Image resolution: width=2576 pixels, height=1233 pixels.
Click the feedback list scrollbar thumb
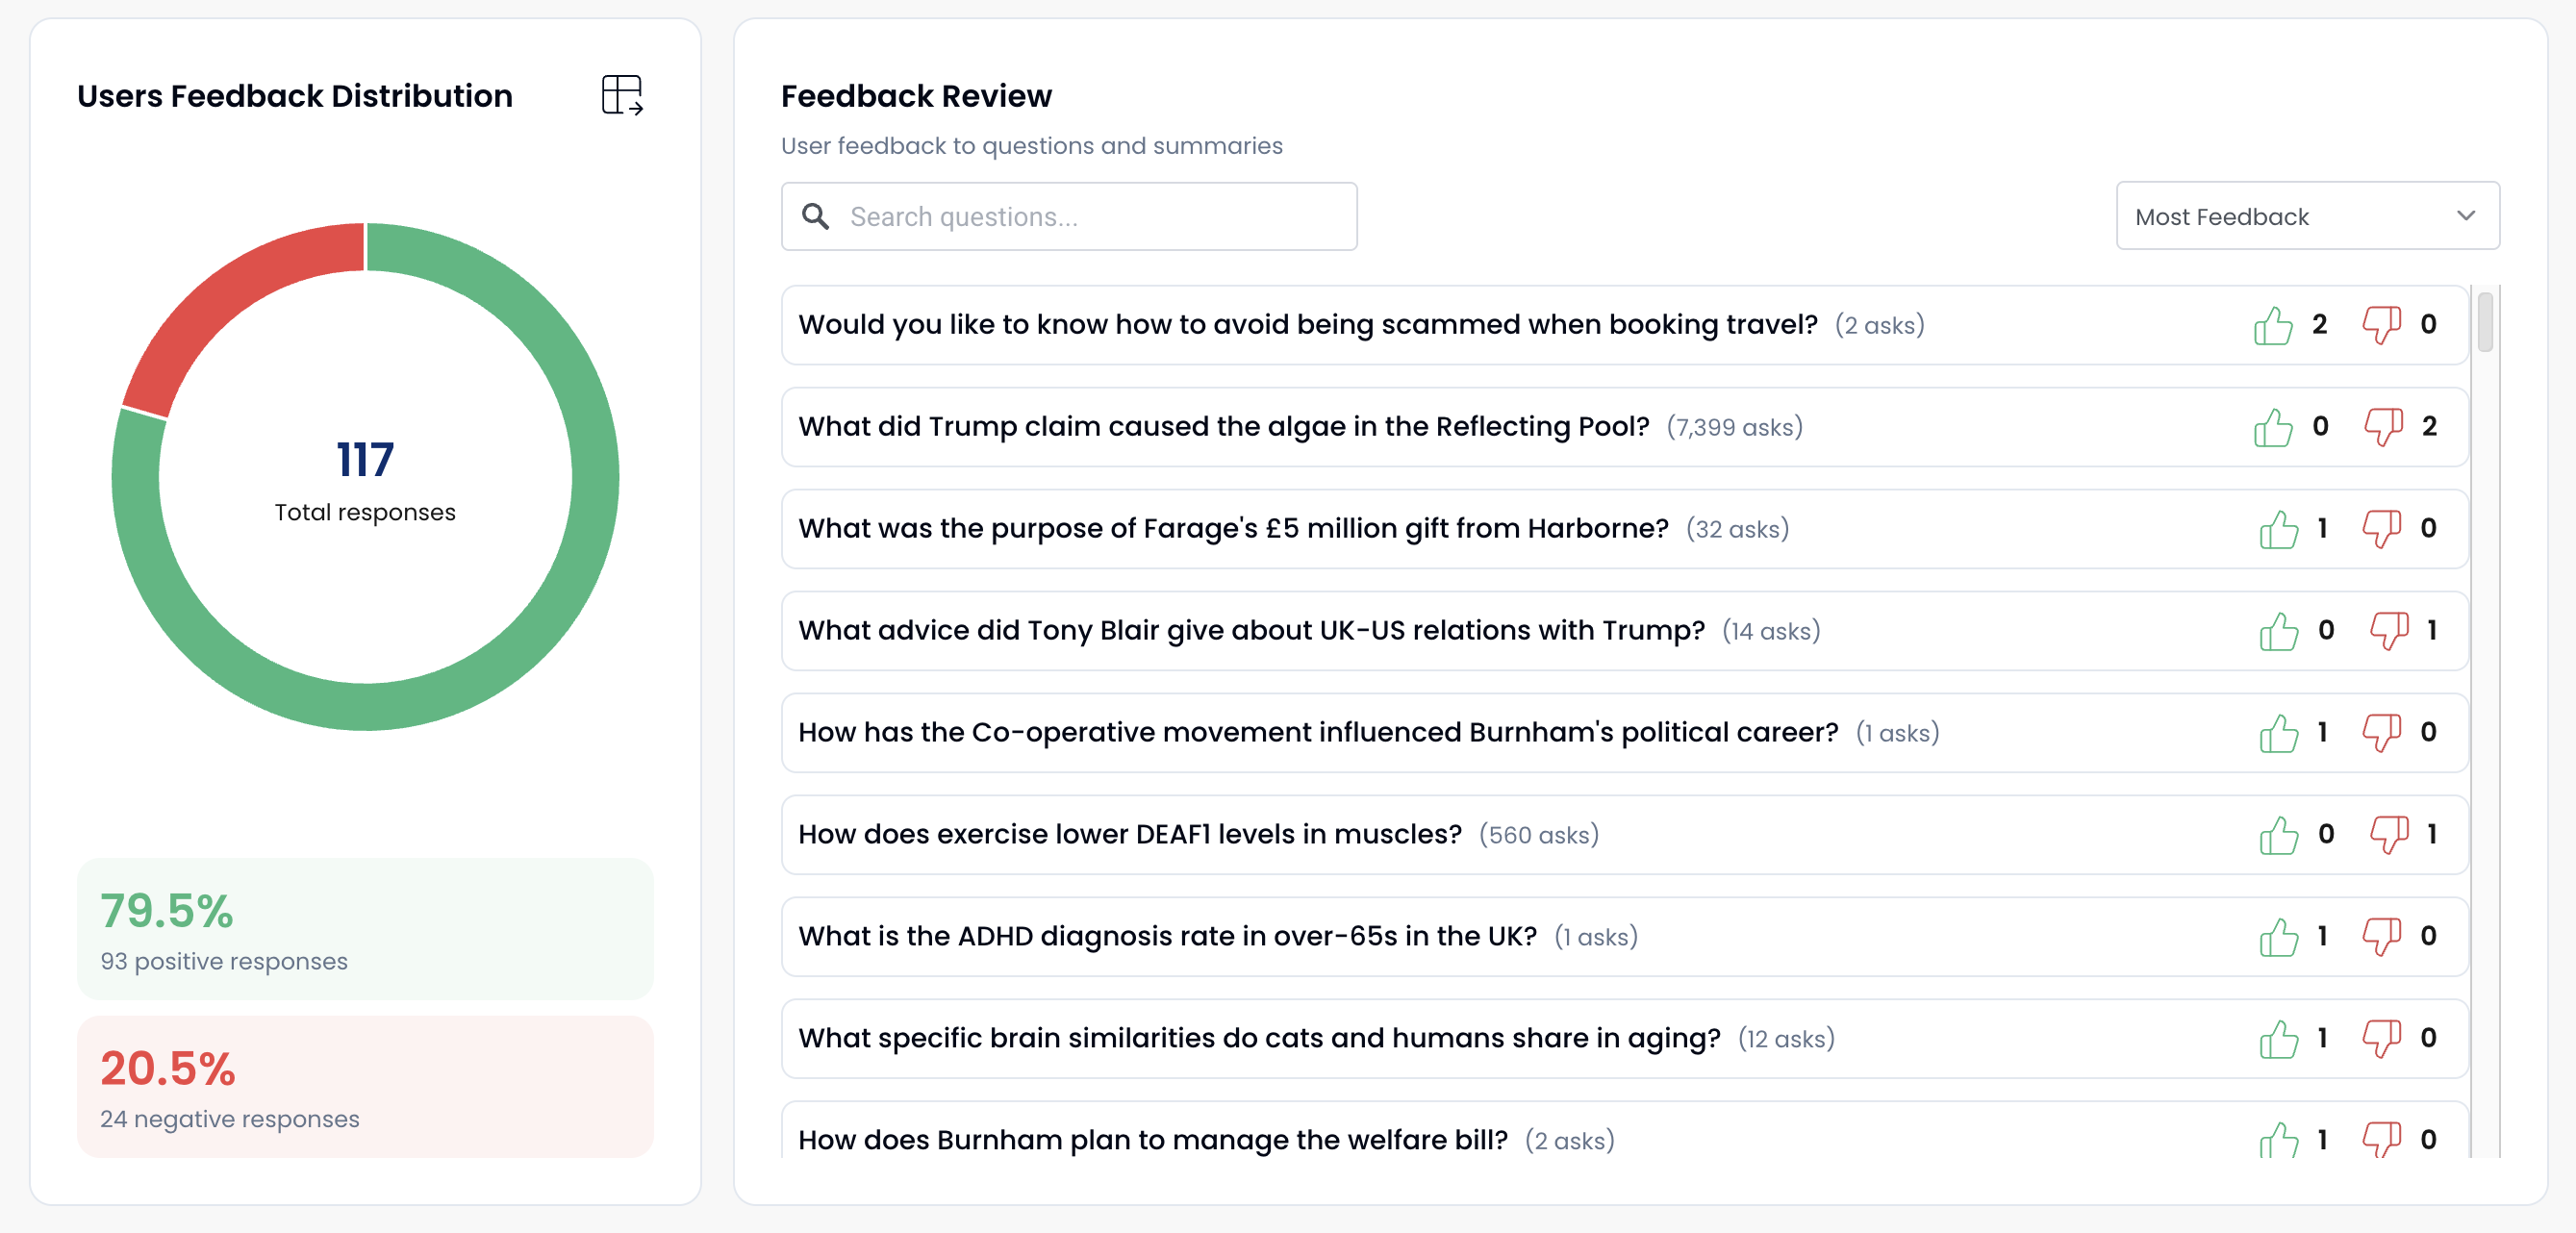(2484, 320)
